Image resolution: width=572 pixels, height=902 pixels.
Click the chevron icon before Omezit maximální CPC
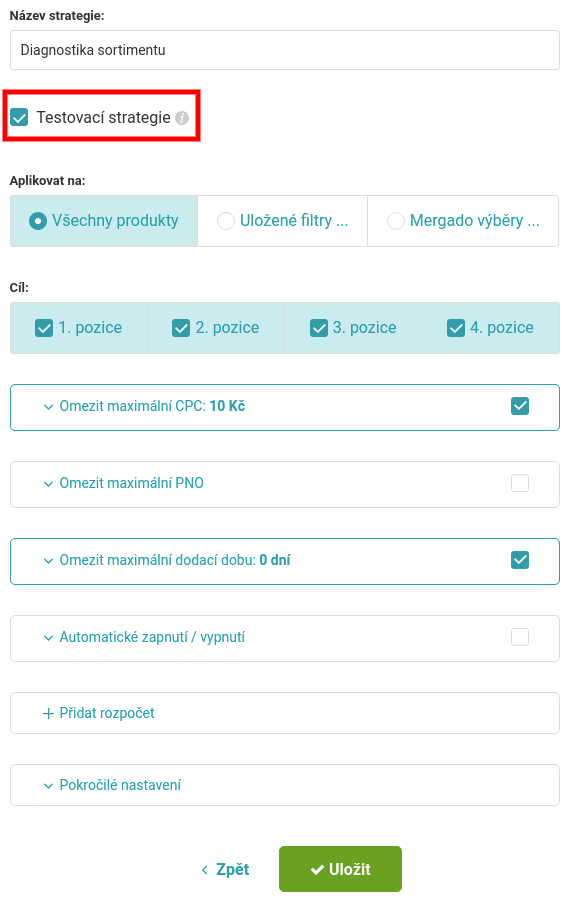click(48, 407)
